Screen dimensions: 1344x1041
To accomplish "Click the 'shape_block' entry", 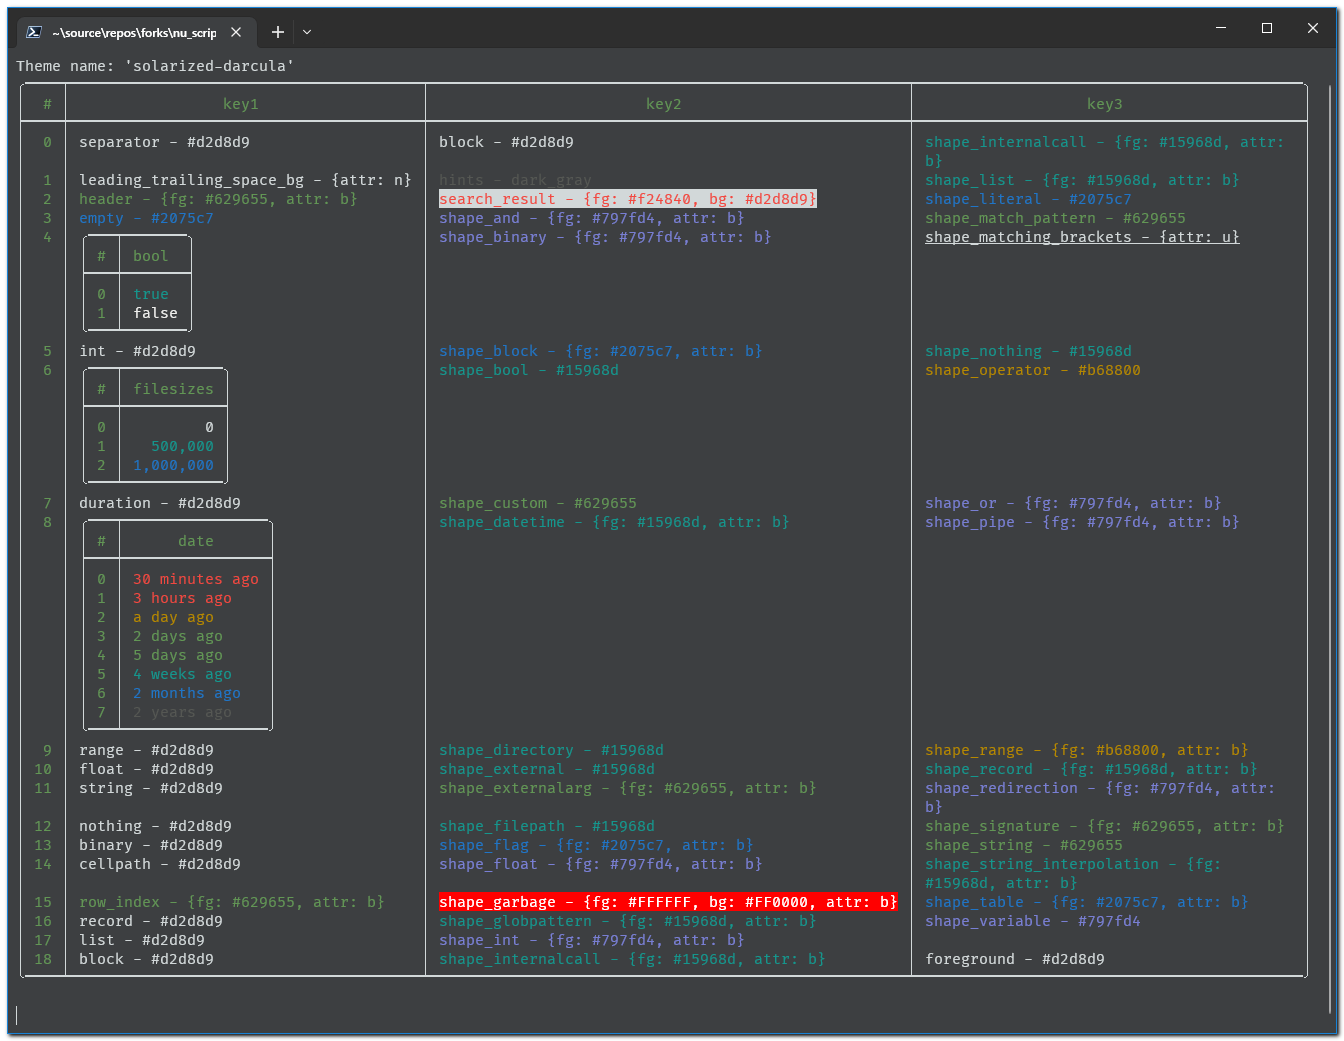I will click(x=601, y=351).
